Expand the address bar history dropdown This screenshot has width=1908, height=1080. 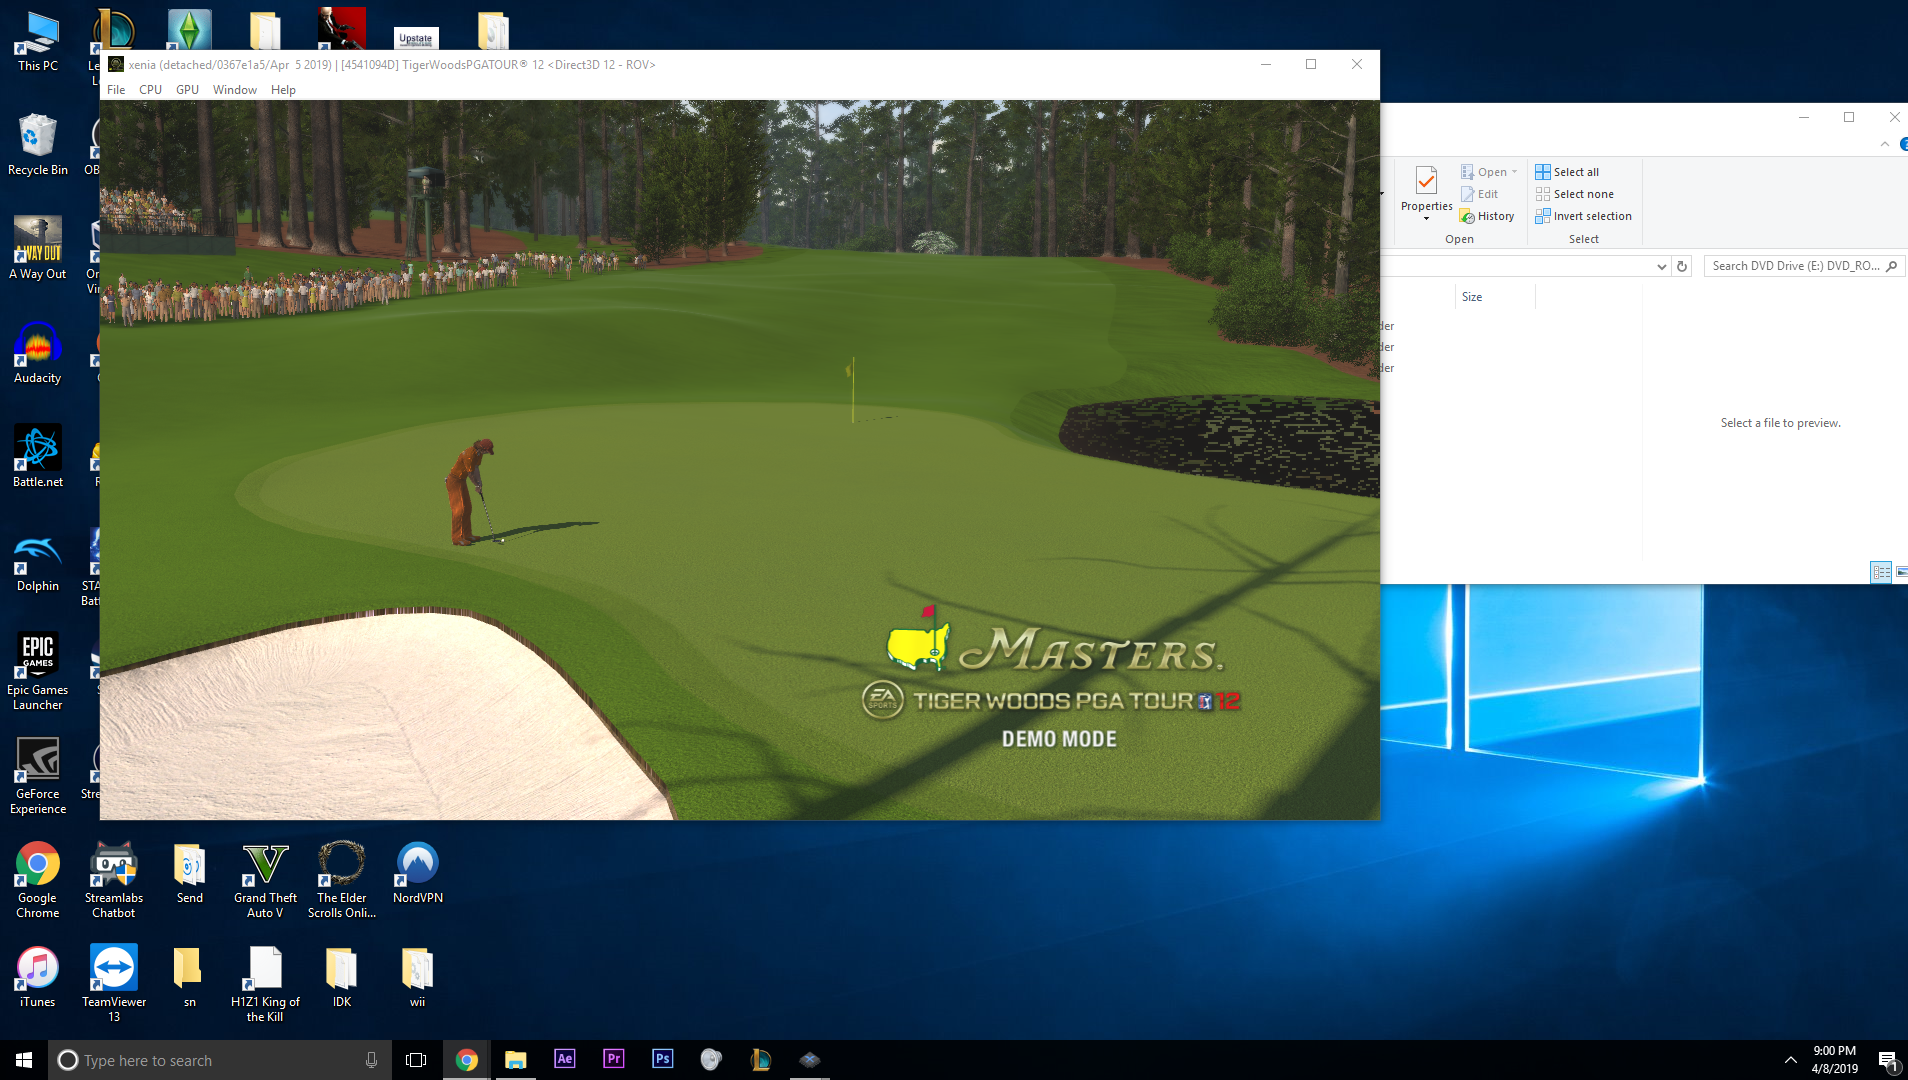[1661, 266]
